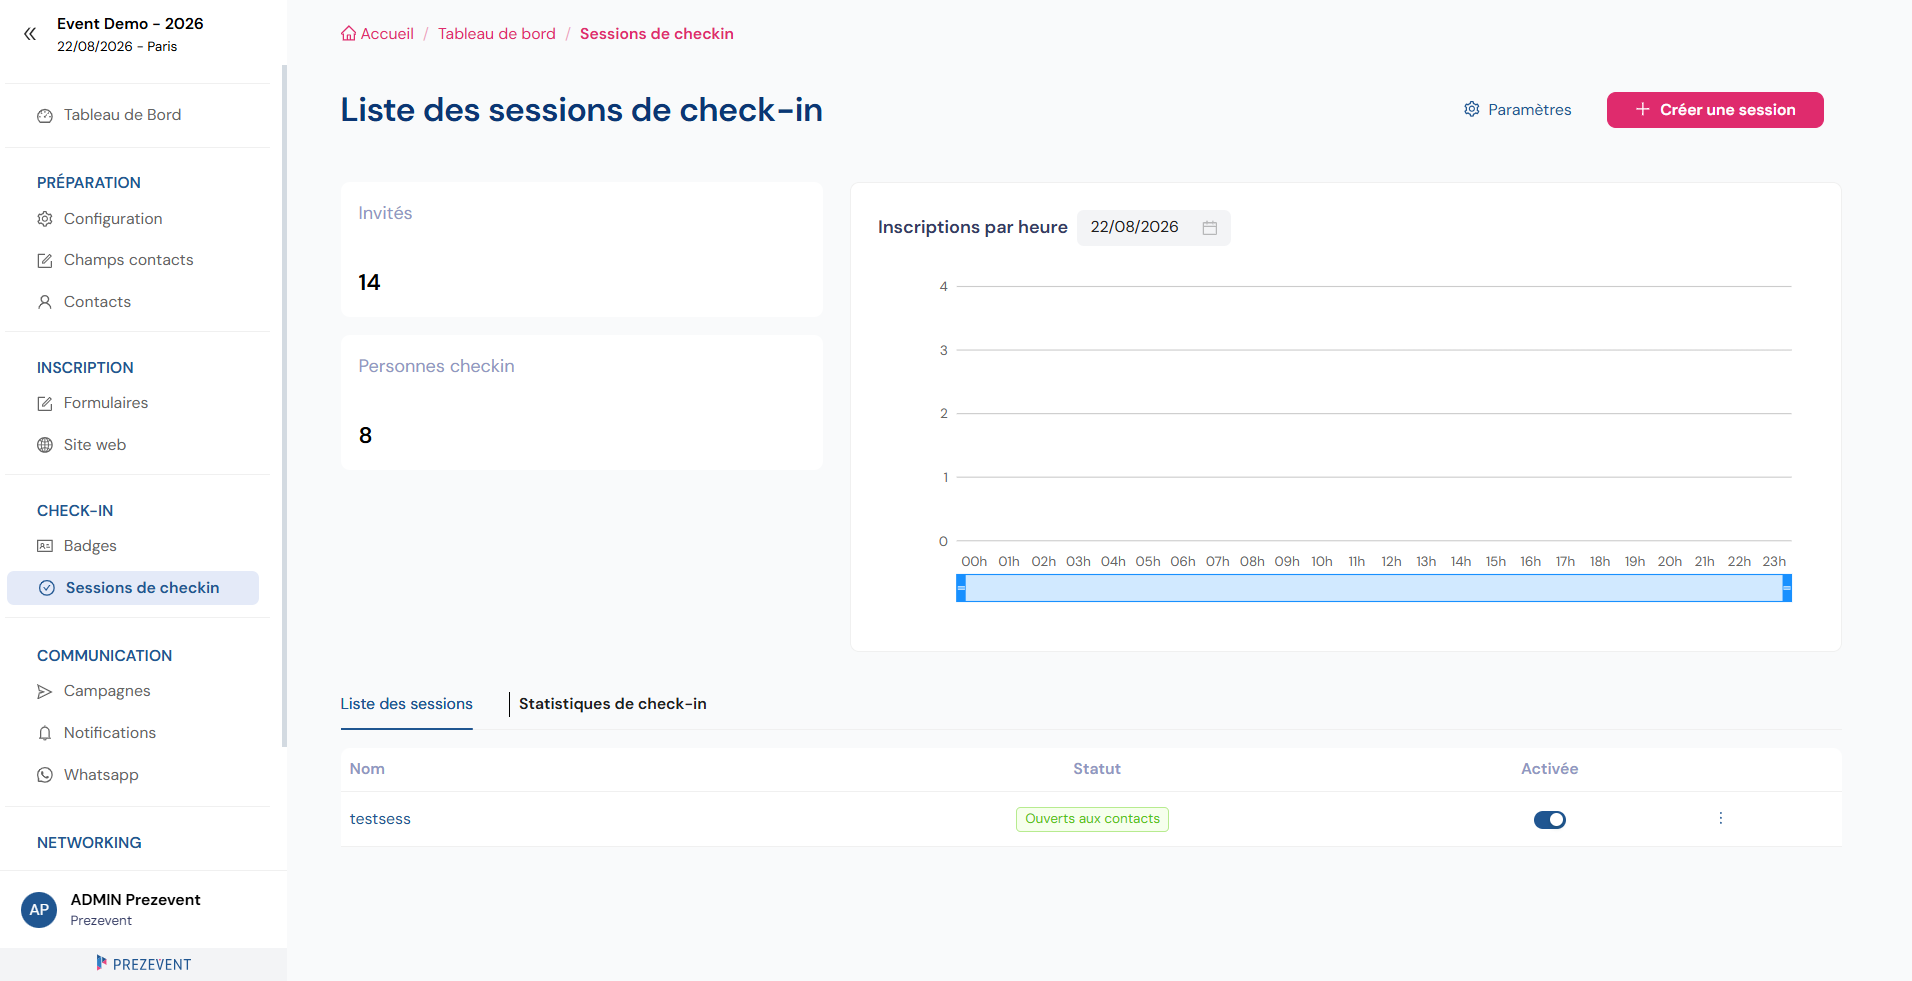Switch to Statistiques de check-in tab

pos(612,704)
